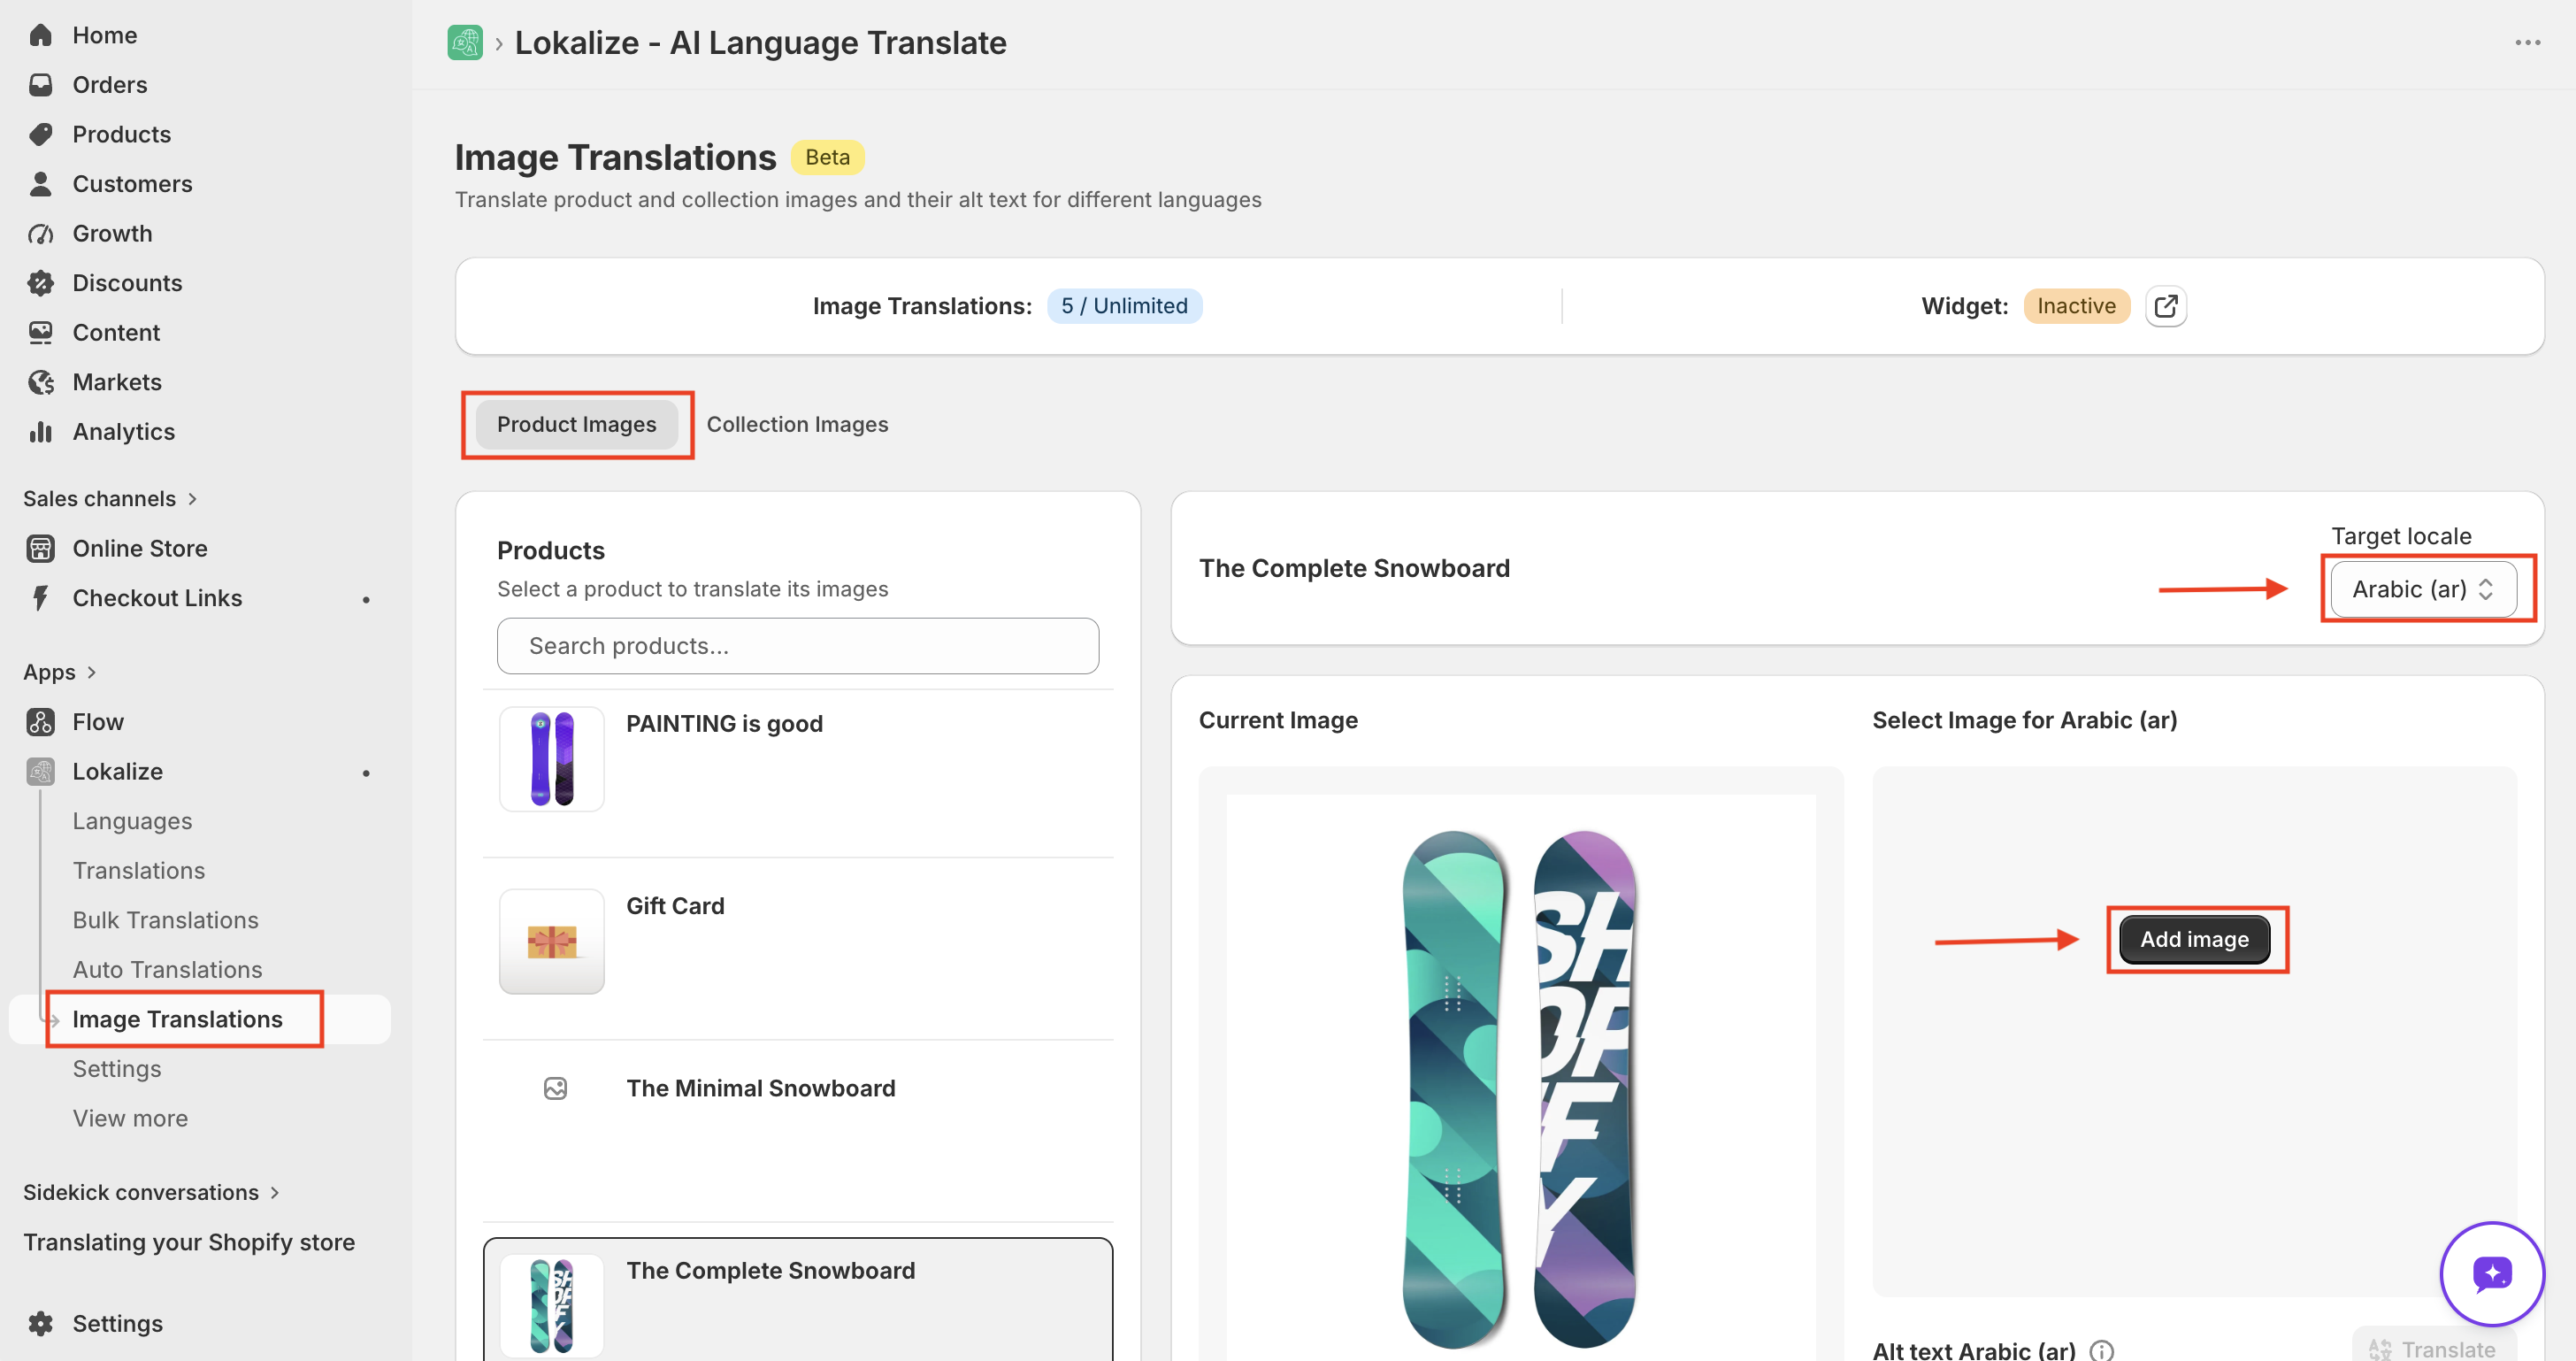The height and width of the screenshot is (1361, 2576).
Task: Open the Sidekick chat assistant bubble
Action: click(x=2491, y=1273)
